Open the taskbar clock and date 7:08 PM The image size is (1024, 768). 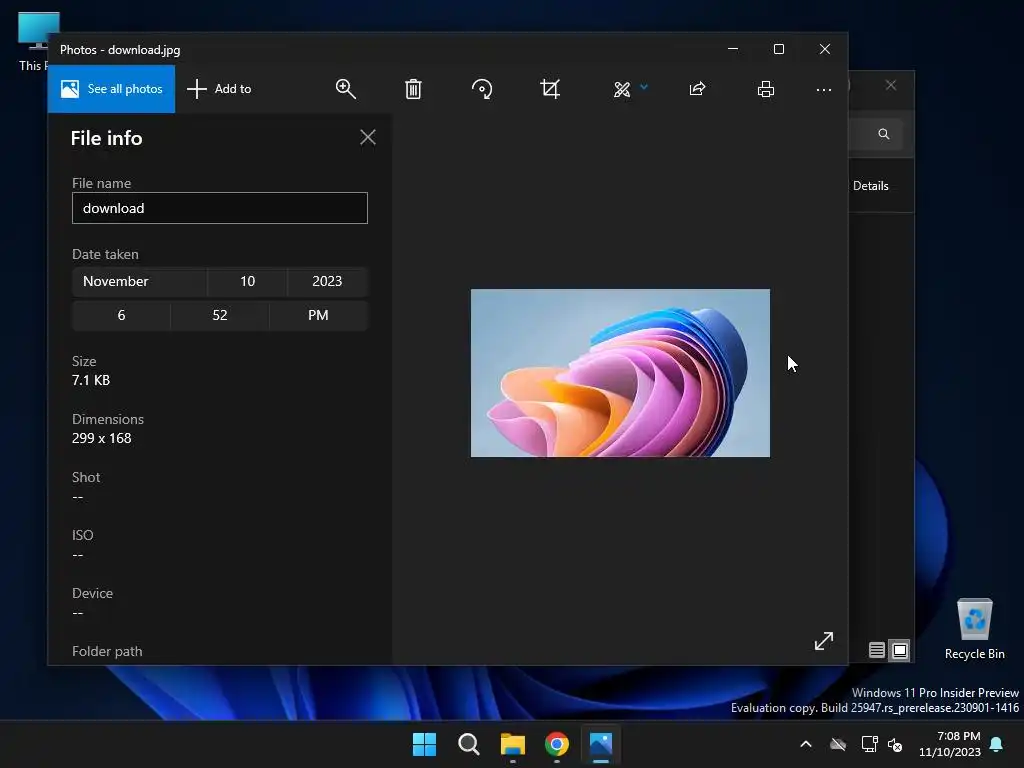point(950,744)
